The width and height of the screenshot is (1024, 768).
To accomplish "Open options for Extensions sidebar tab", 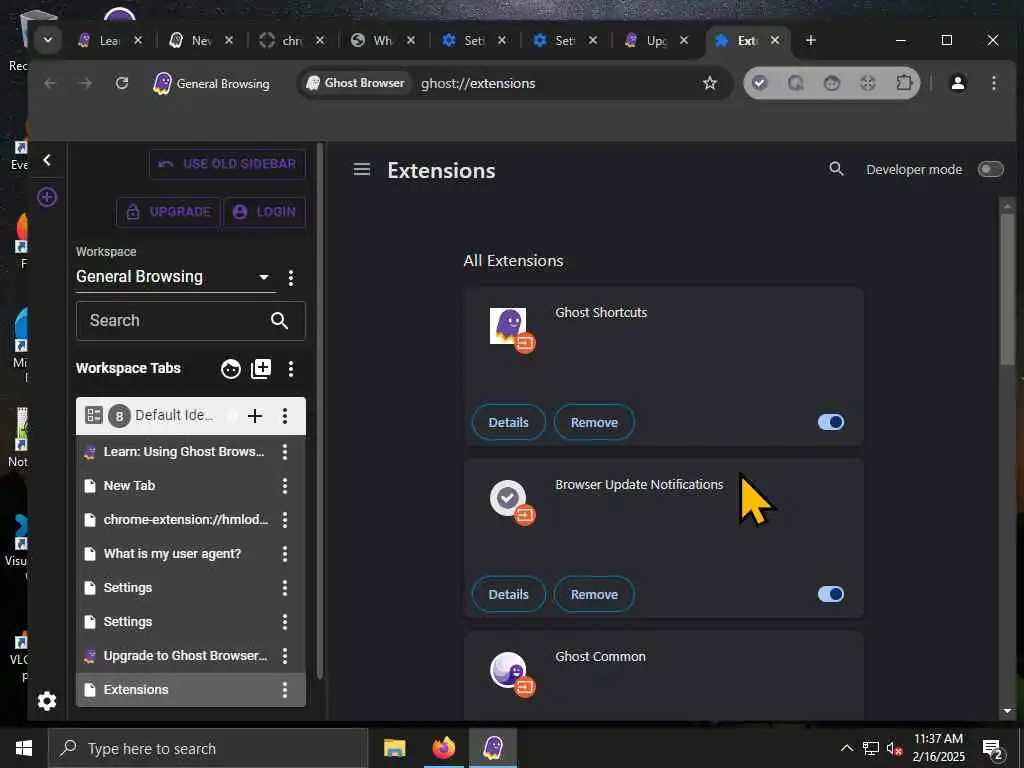I will coord(285,690).
